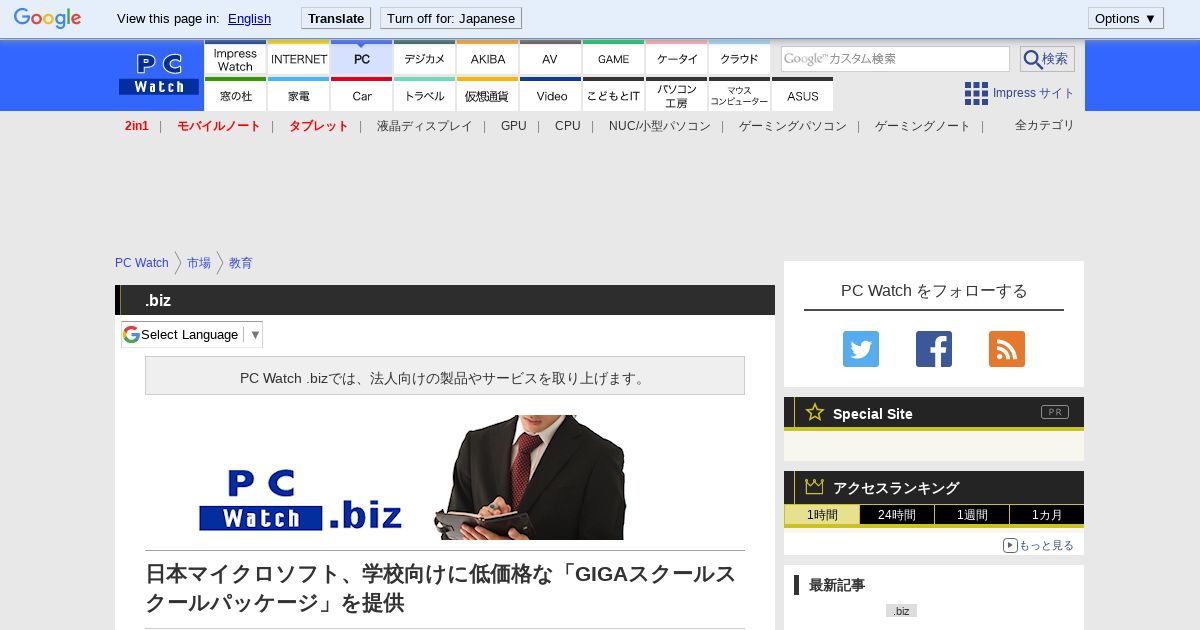Image resolution: width=1200 pixels, height=630 pixels.
Task: Open the マウスコンピューター tab
Action: click(x=740, y=95)
